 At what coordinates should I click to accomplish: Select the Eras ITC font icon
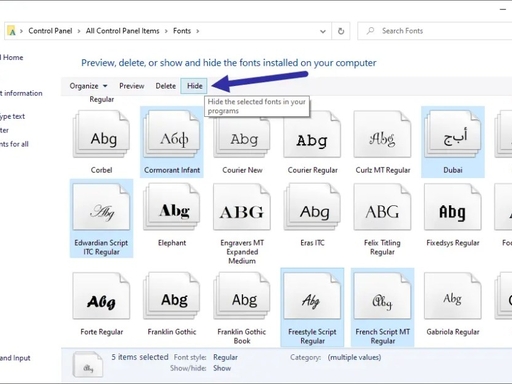pyautogui.click(x=312, y=207)
